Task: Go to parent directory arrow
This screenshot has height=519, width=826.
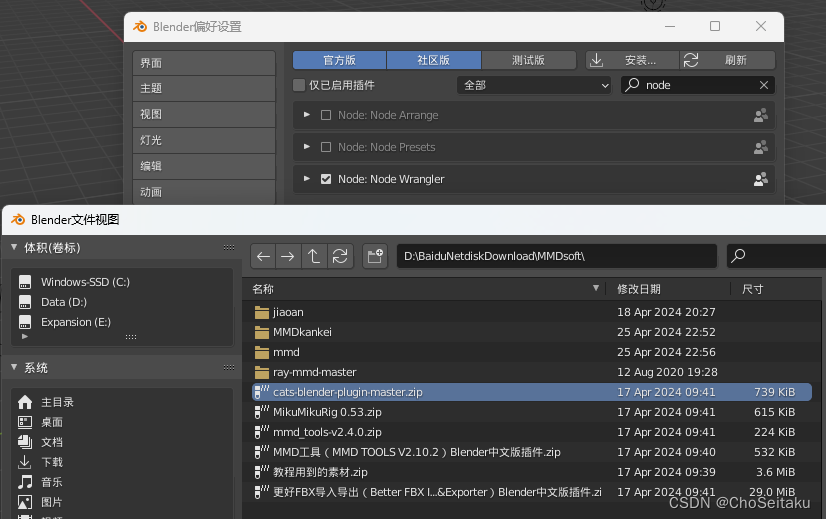Action: [x=314, y=257]
